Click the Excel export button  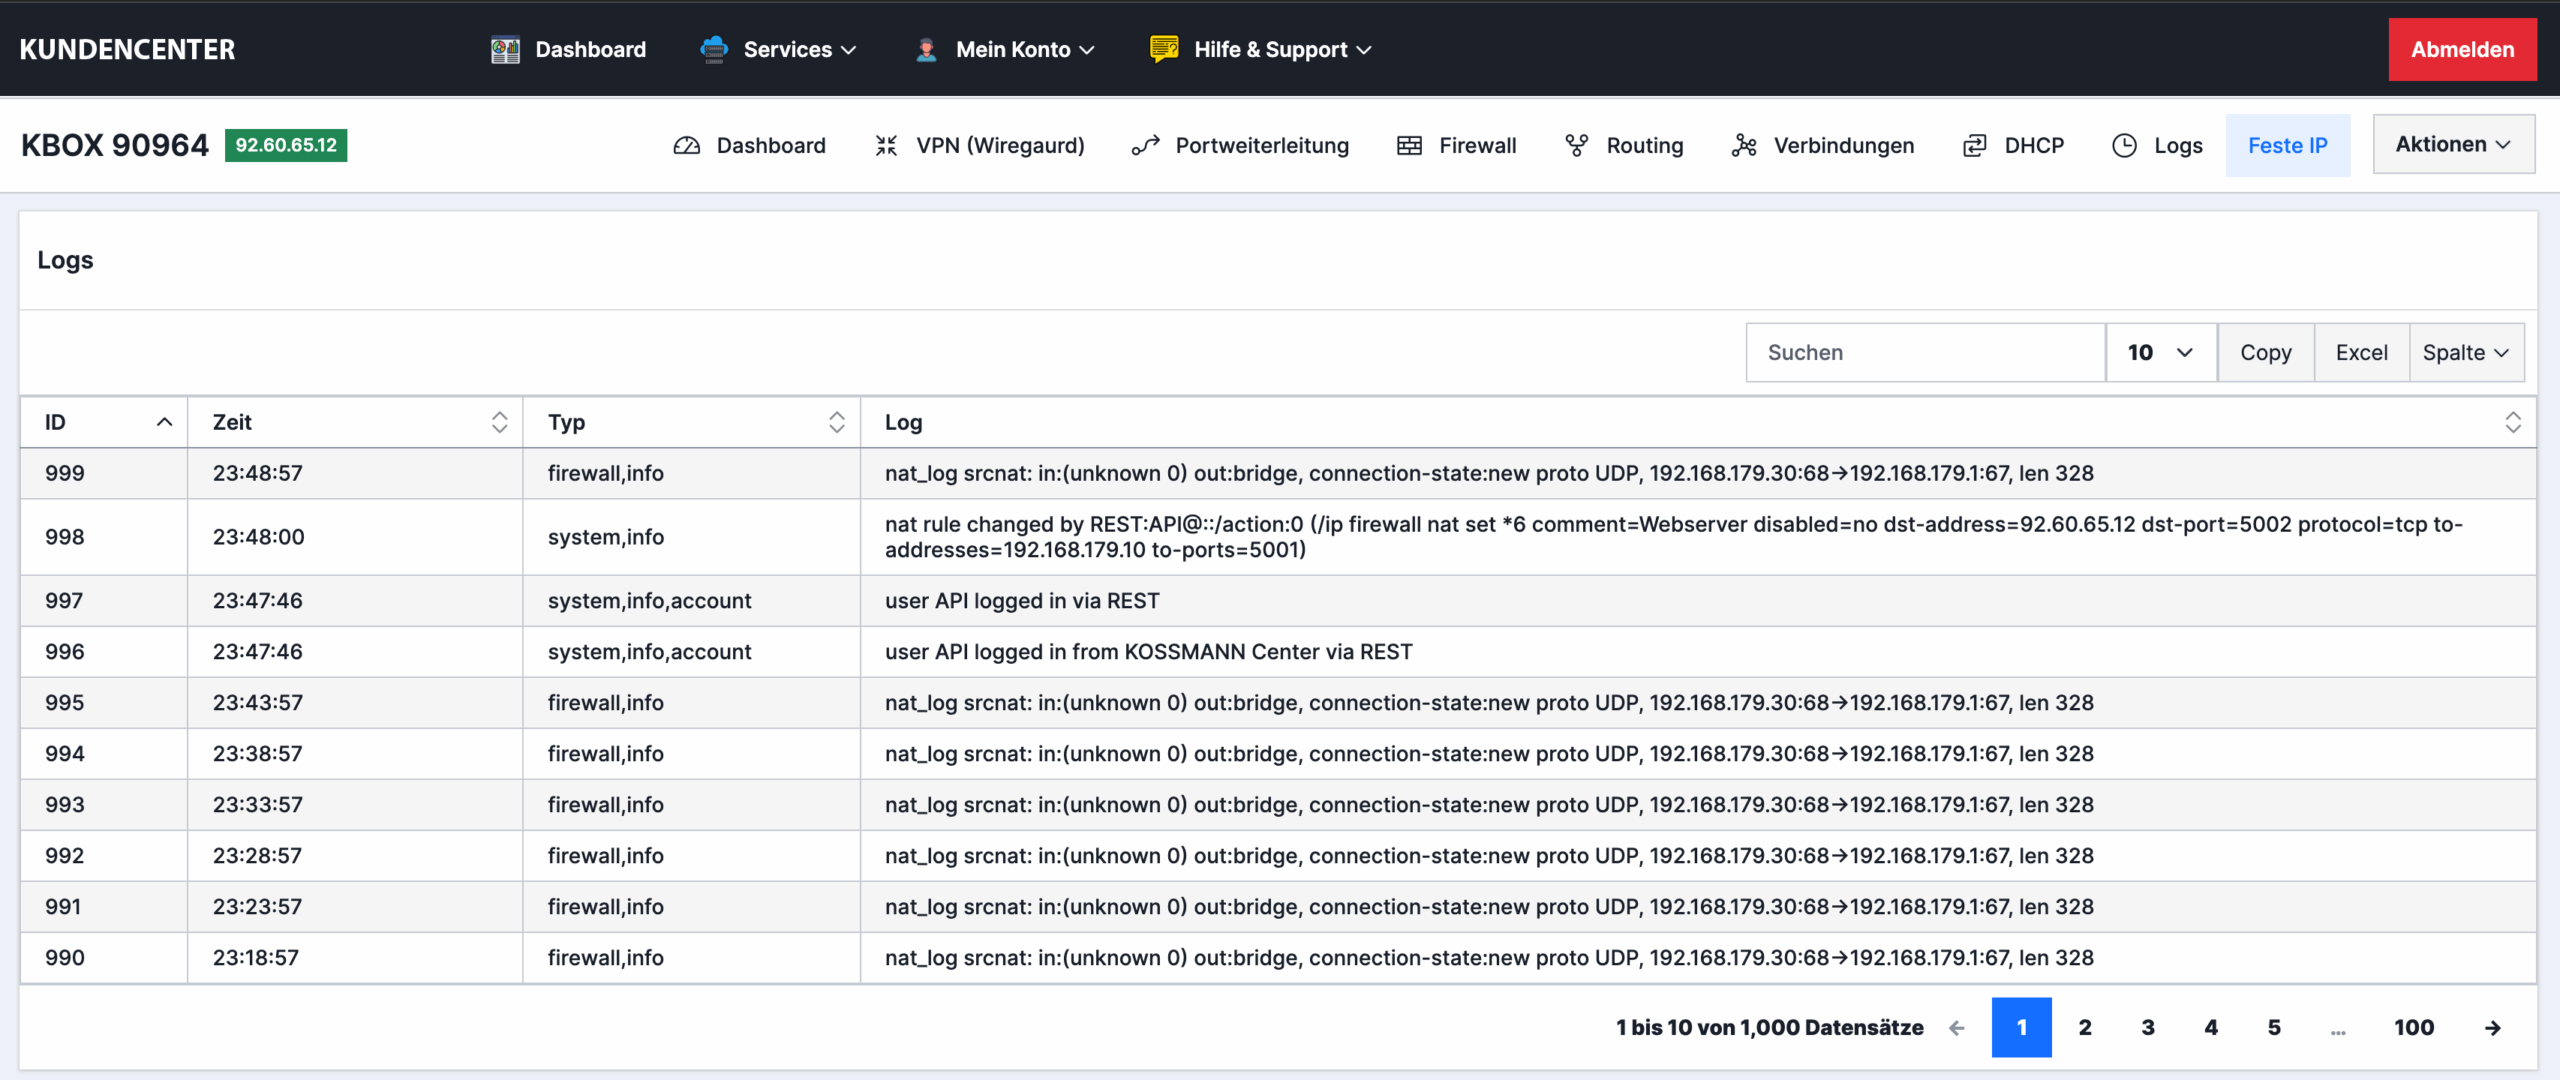coord(2361,352)
